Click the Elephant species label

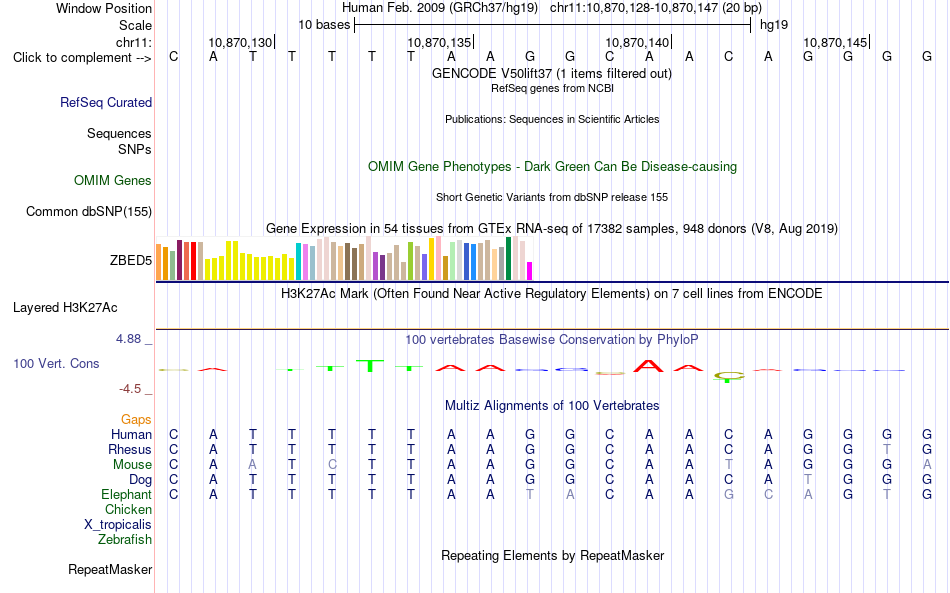[126, 494]
